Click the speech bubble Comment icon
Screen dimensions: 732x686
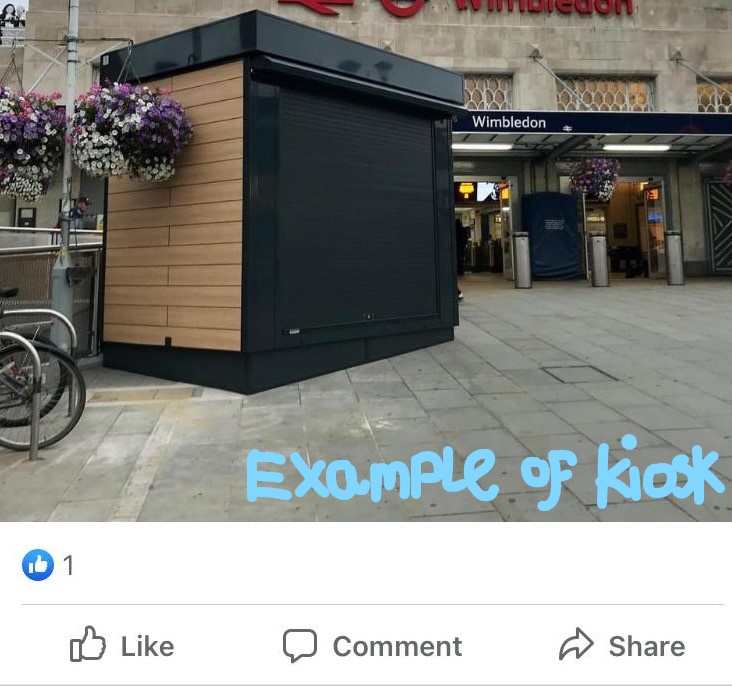(300, 646)
